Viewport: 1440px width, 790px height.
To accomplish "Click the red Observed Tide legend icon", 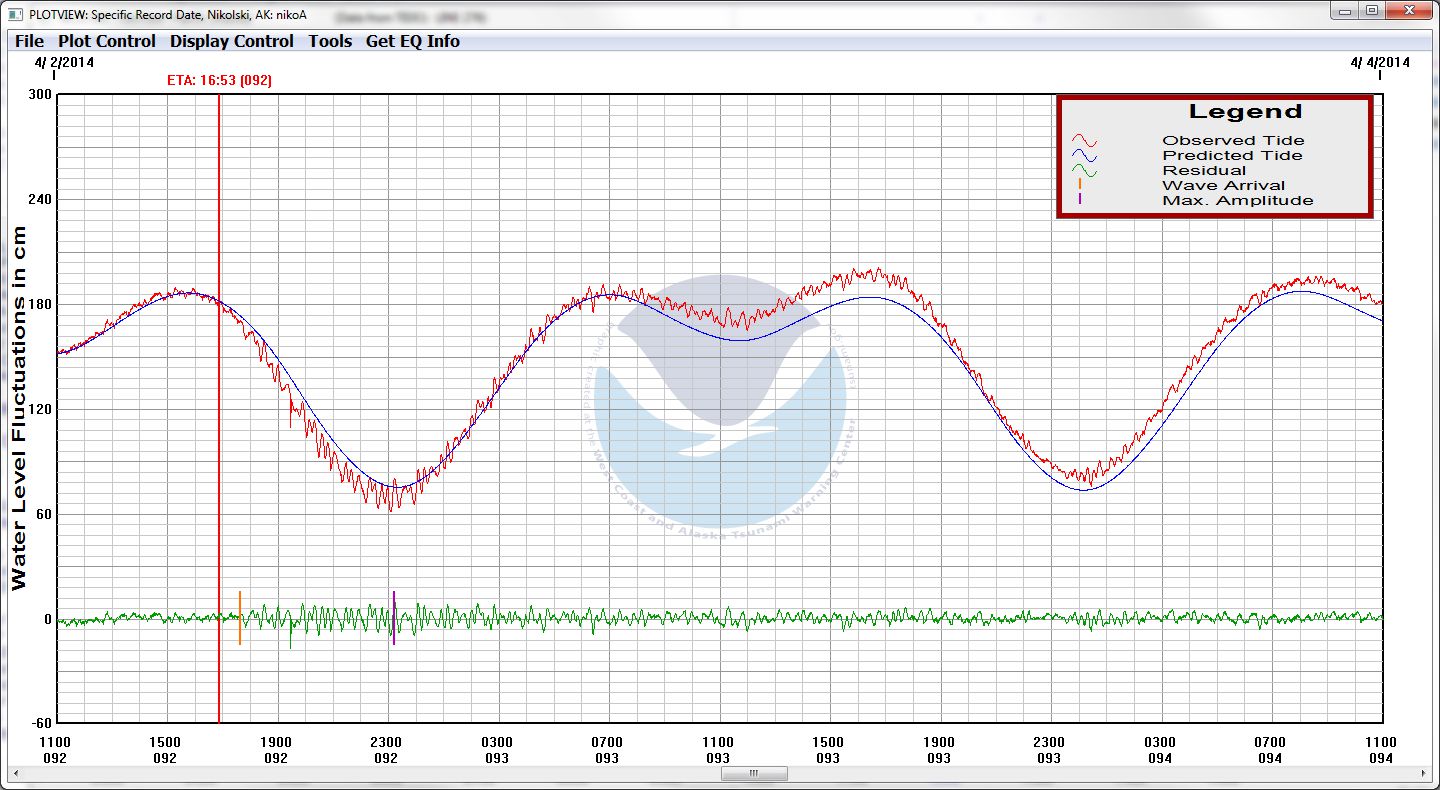I will 1084,141.
